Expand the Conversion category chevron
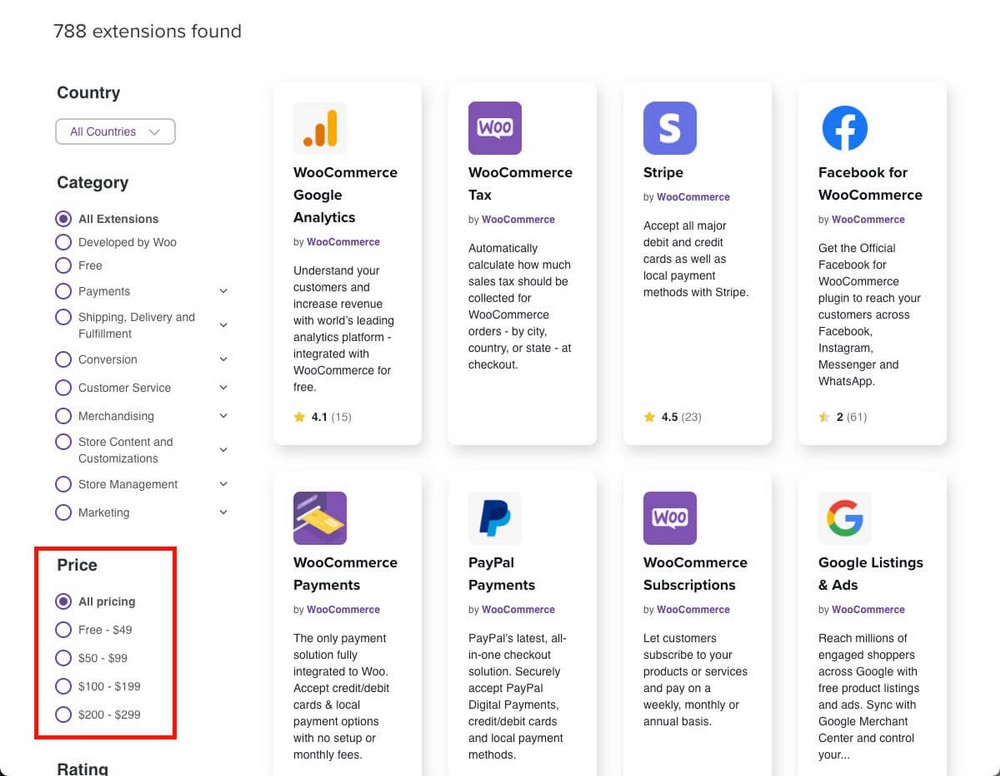Viewport: 1000px width, 776px height. [223, 359]
